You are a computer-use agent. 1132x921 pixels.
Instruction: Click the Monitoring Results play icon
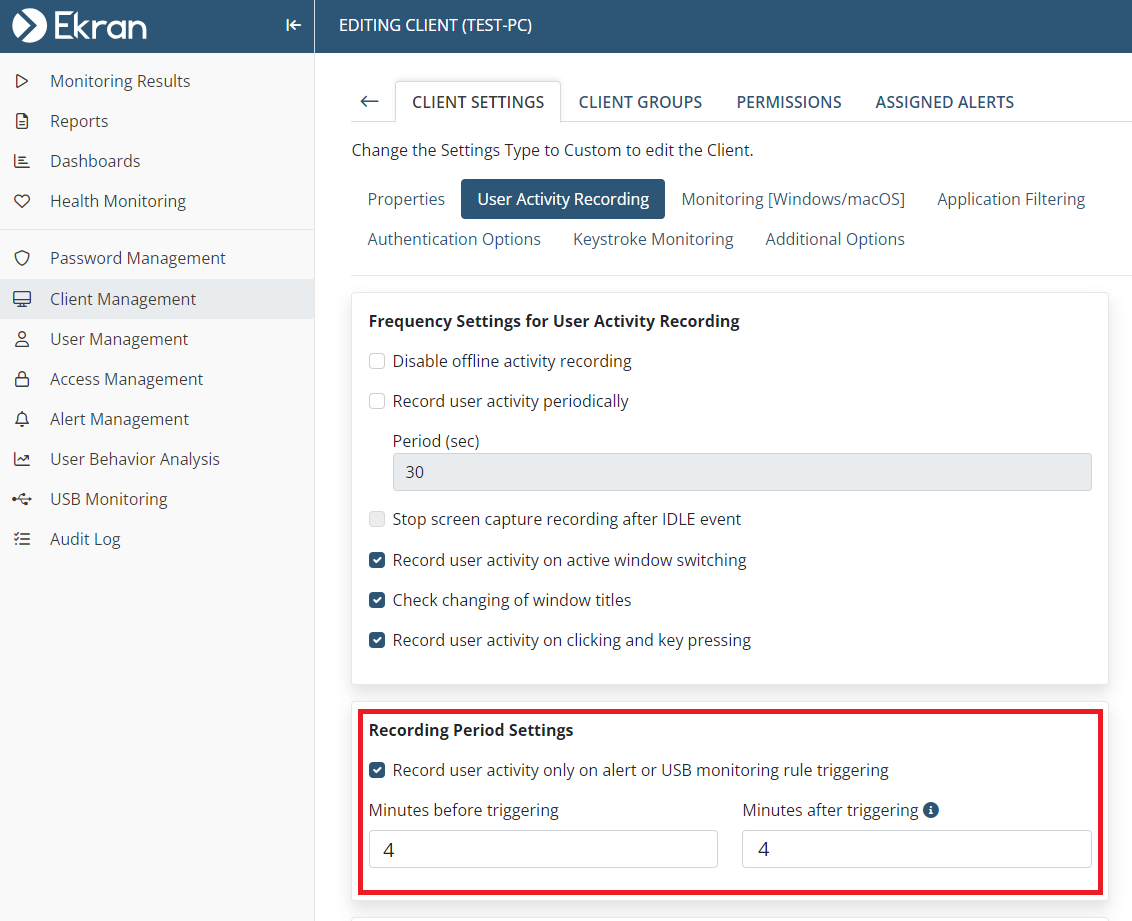22,81
